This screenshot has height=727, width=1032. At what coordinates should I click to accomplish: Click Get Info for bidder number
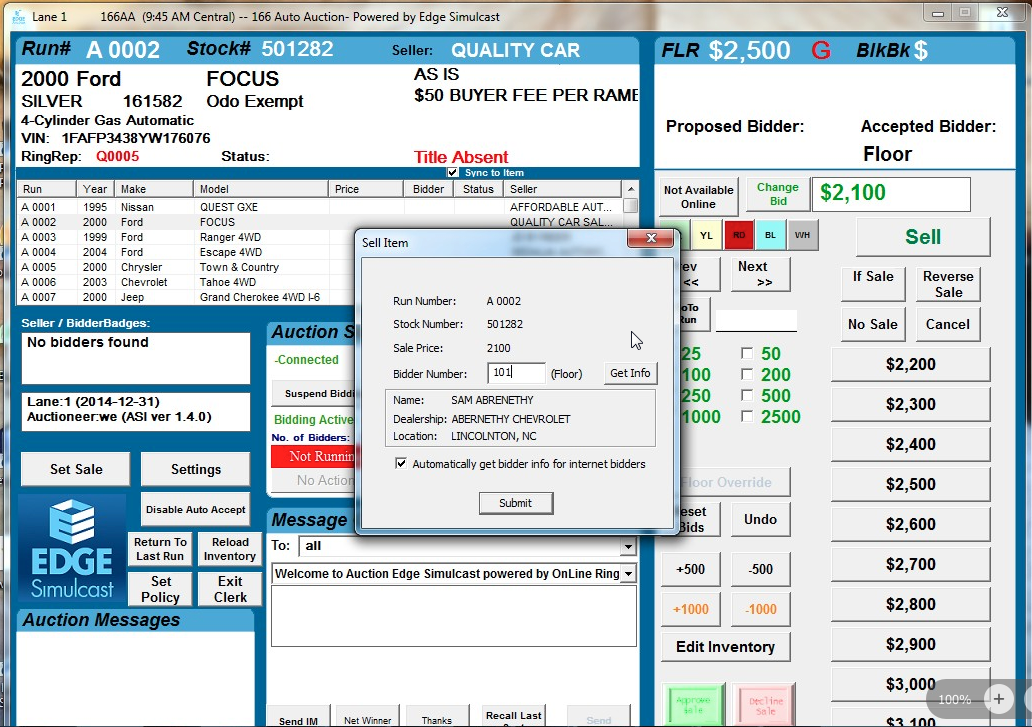point(629,373)
